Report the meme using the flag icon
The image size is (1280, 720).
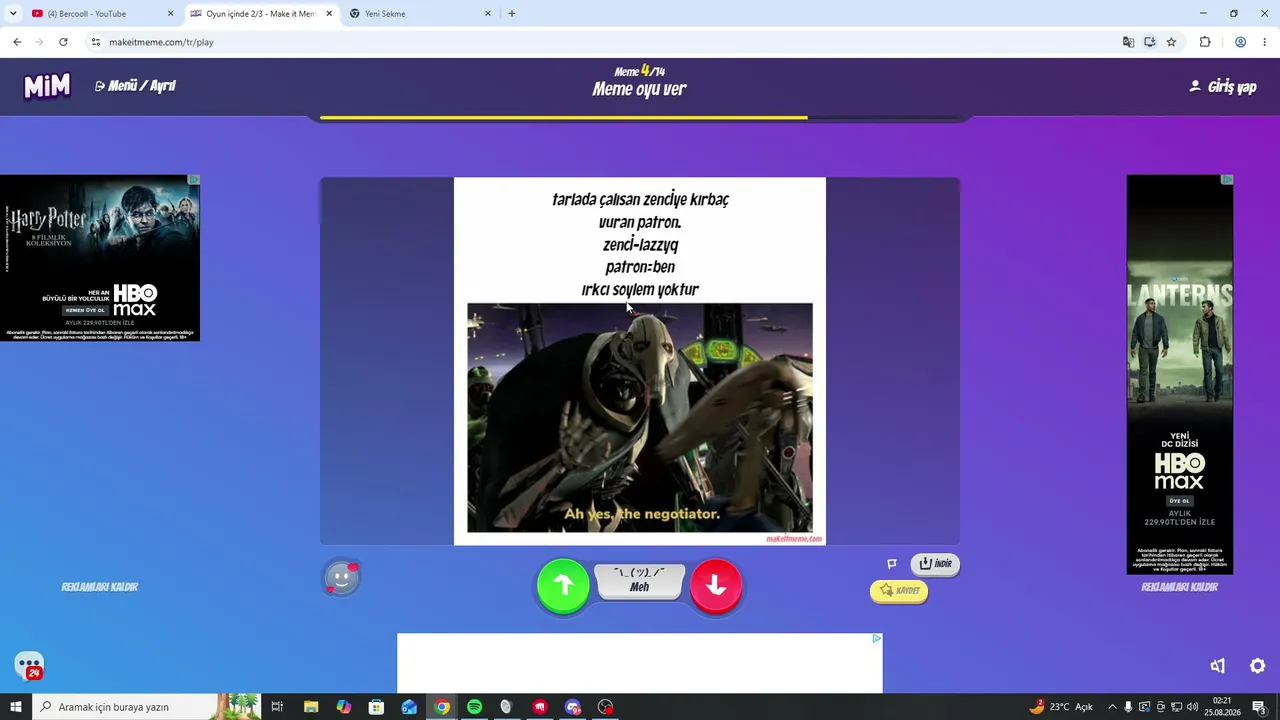(892, 564)
